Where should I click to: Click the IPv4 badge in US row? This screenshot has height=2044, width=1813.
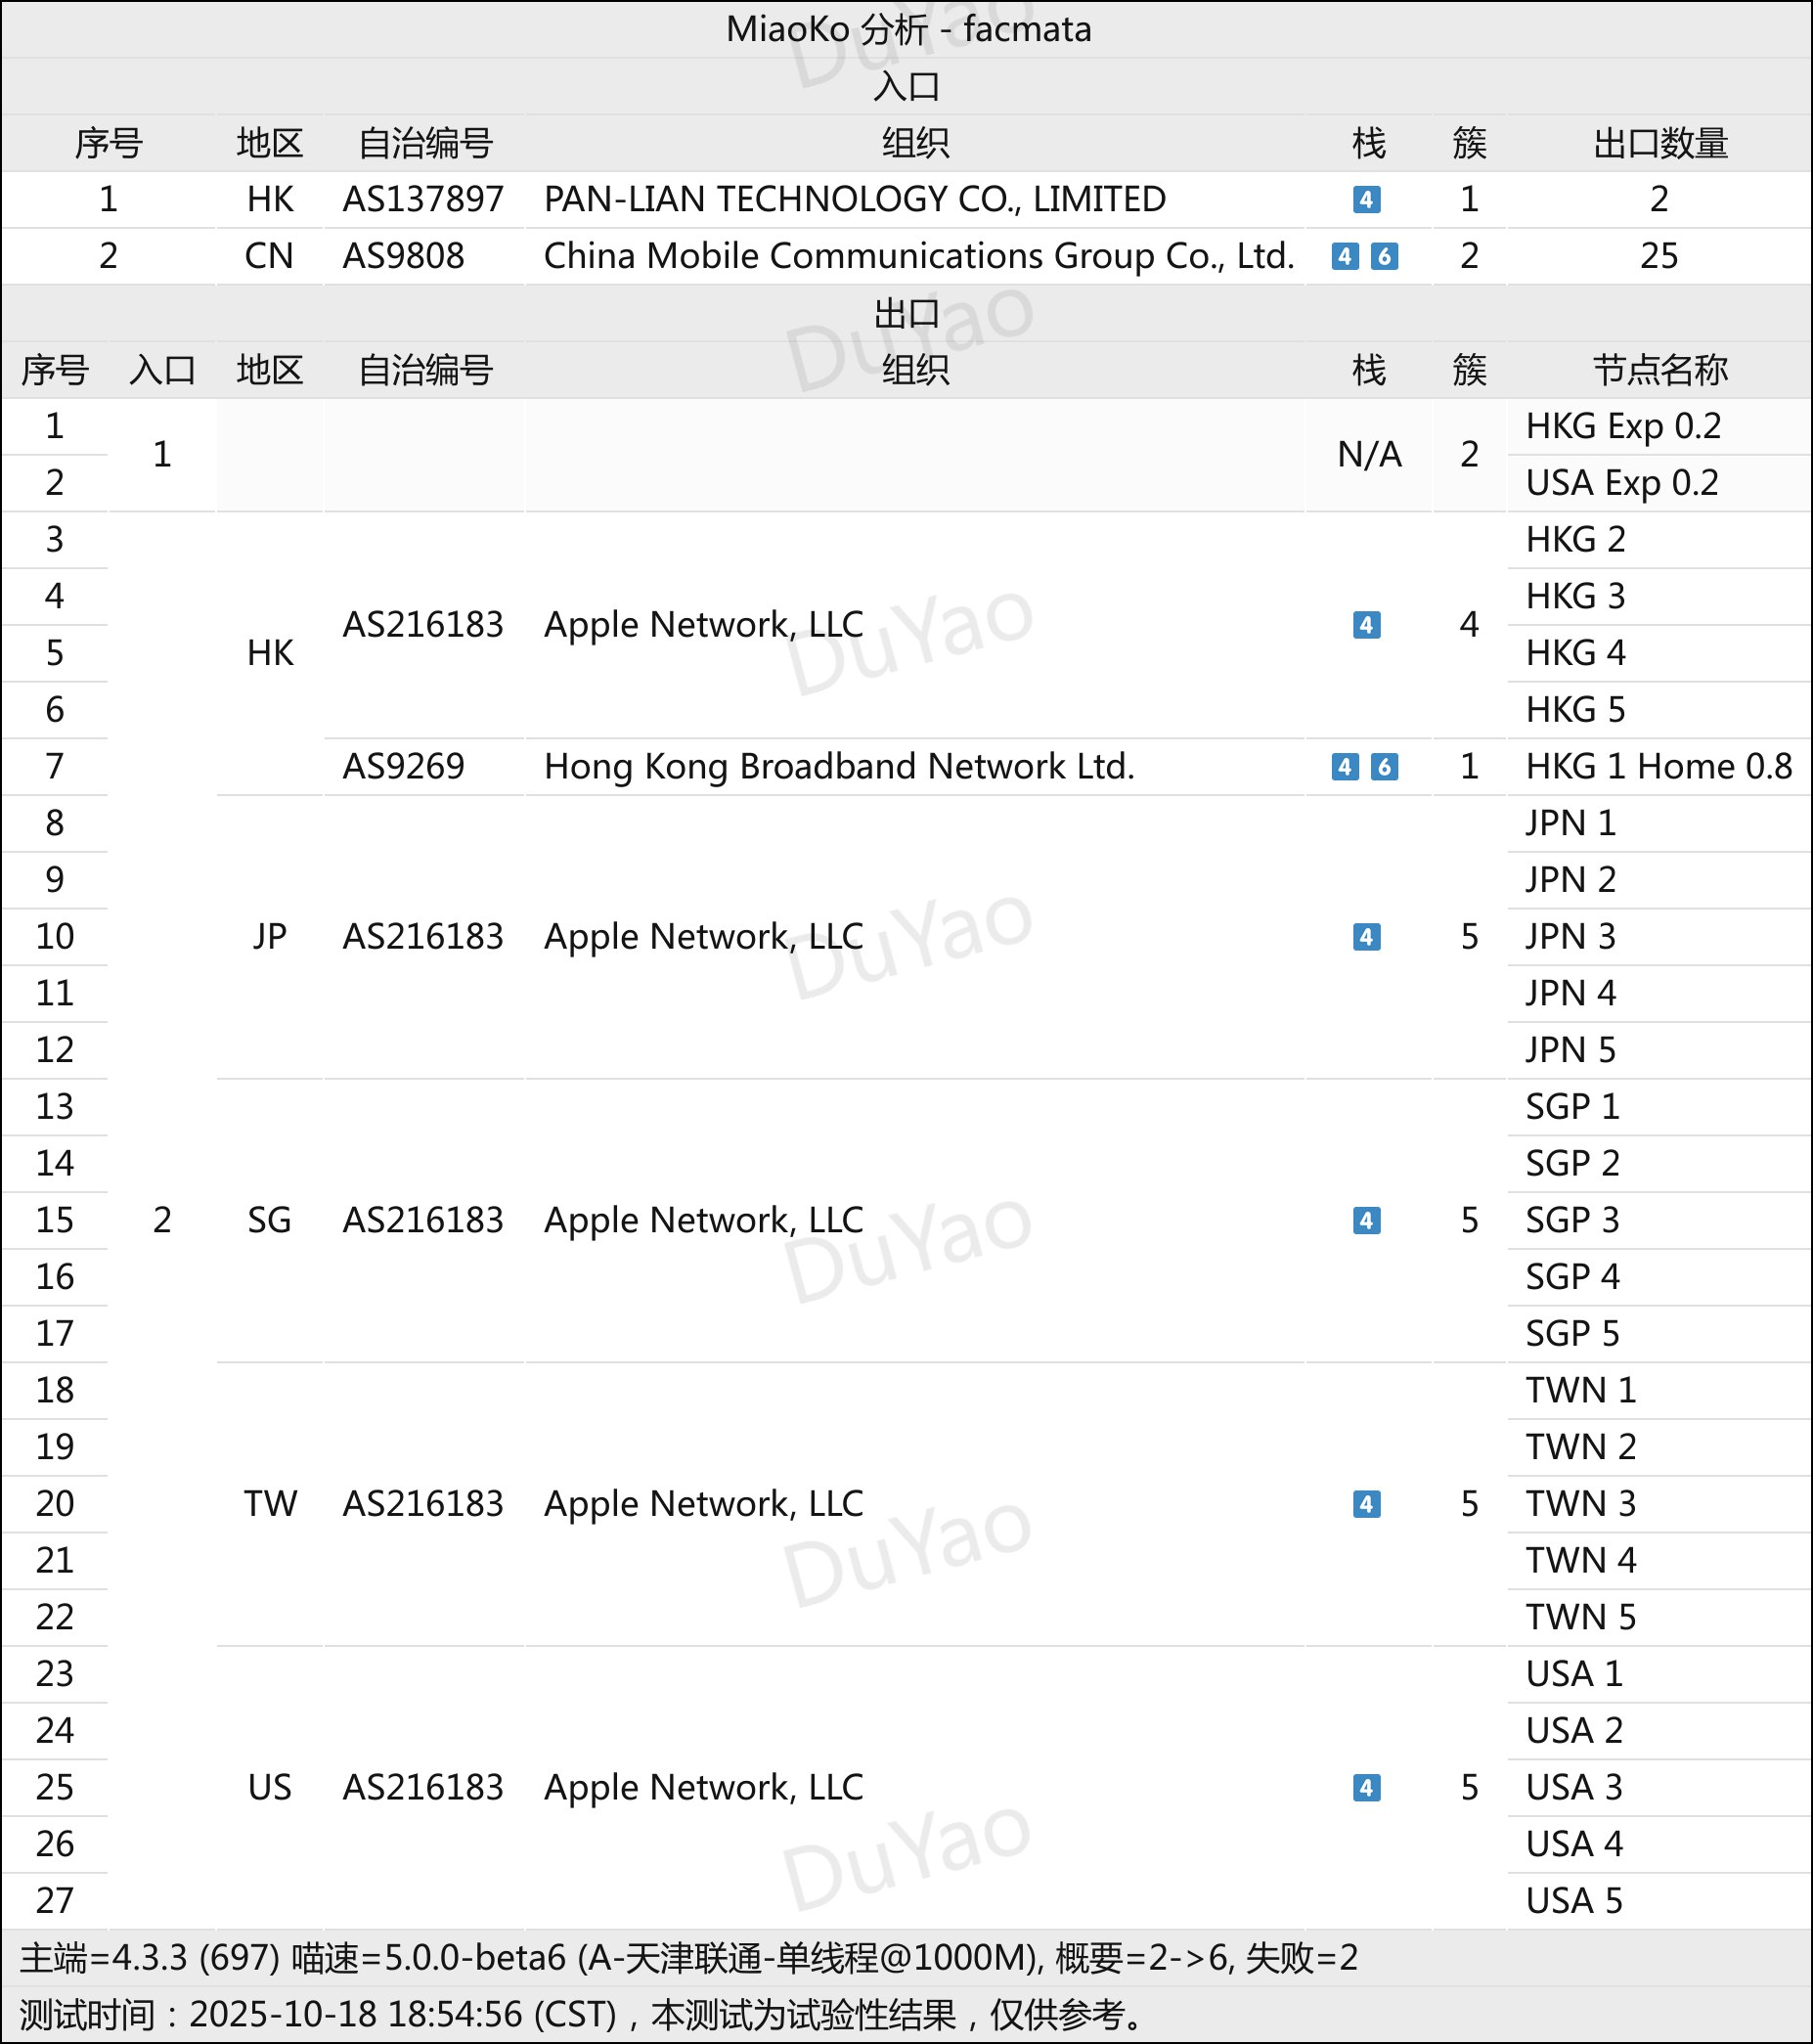[1366, 1787]
